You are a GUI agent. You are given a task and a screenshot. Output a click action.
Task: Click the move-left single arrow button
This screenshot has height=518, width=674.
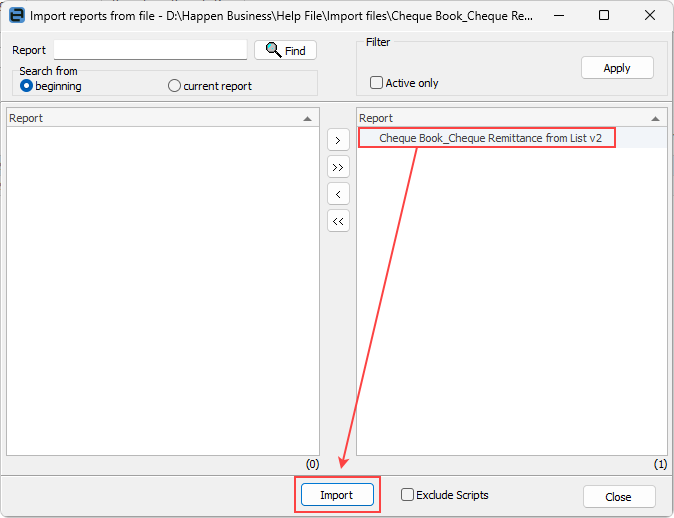338,194
